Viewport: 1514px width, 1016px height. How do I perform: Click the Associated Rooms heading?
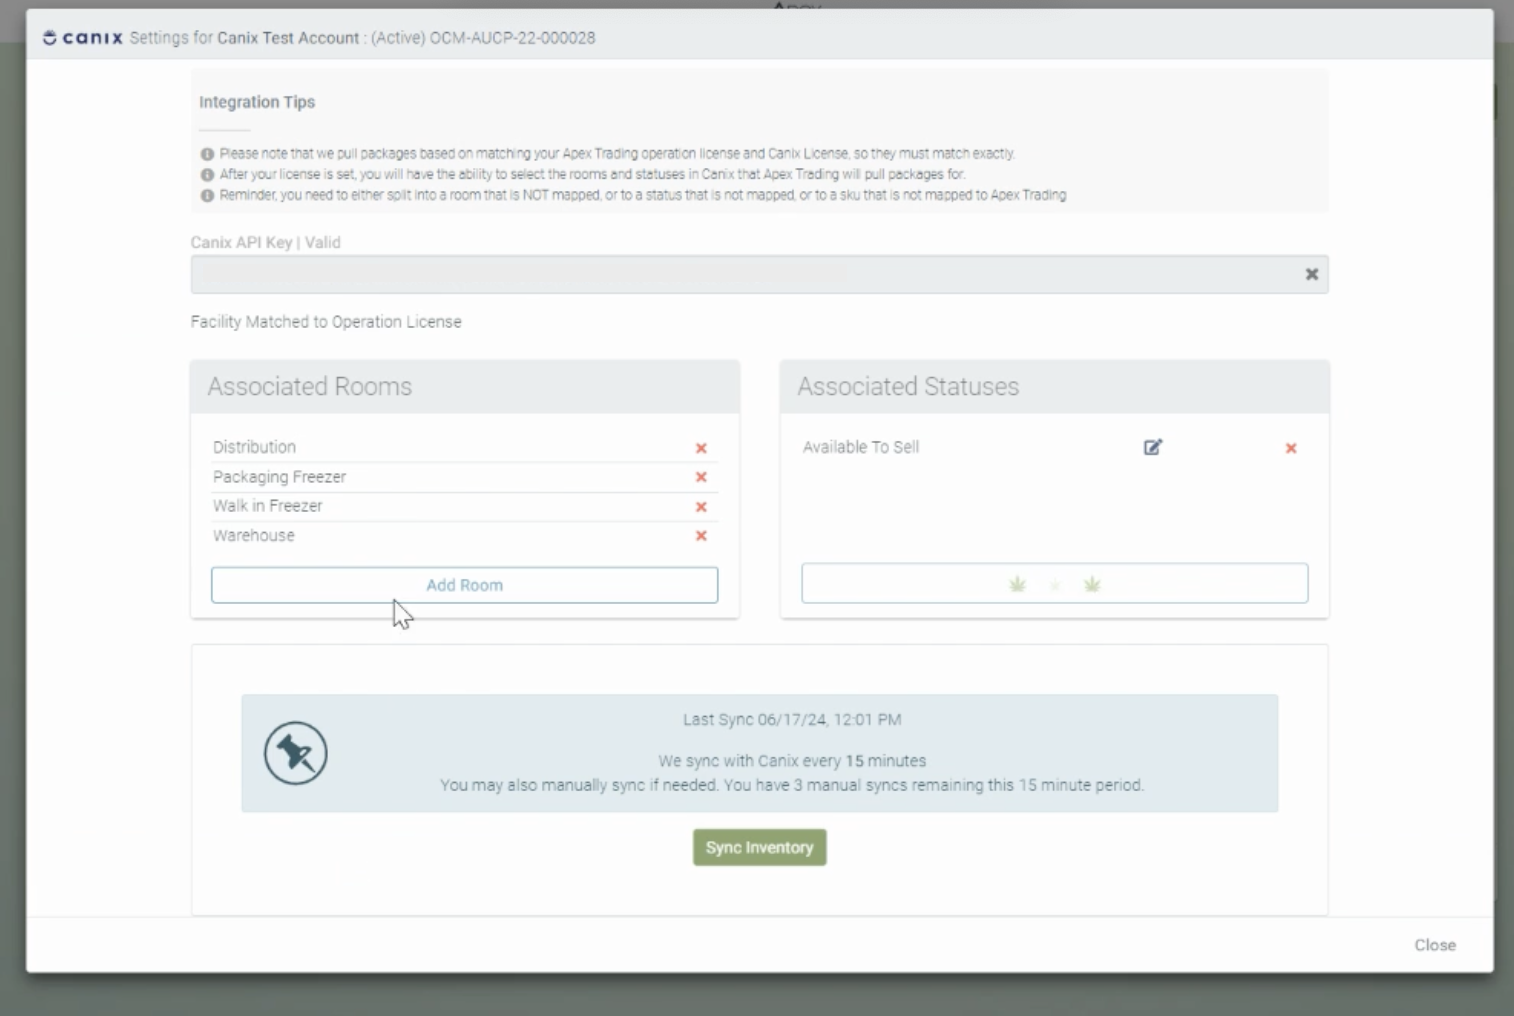(x=310, y=386)
